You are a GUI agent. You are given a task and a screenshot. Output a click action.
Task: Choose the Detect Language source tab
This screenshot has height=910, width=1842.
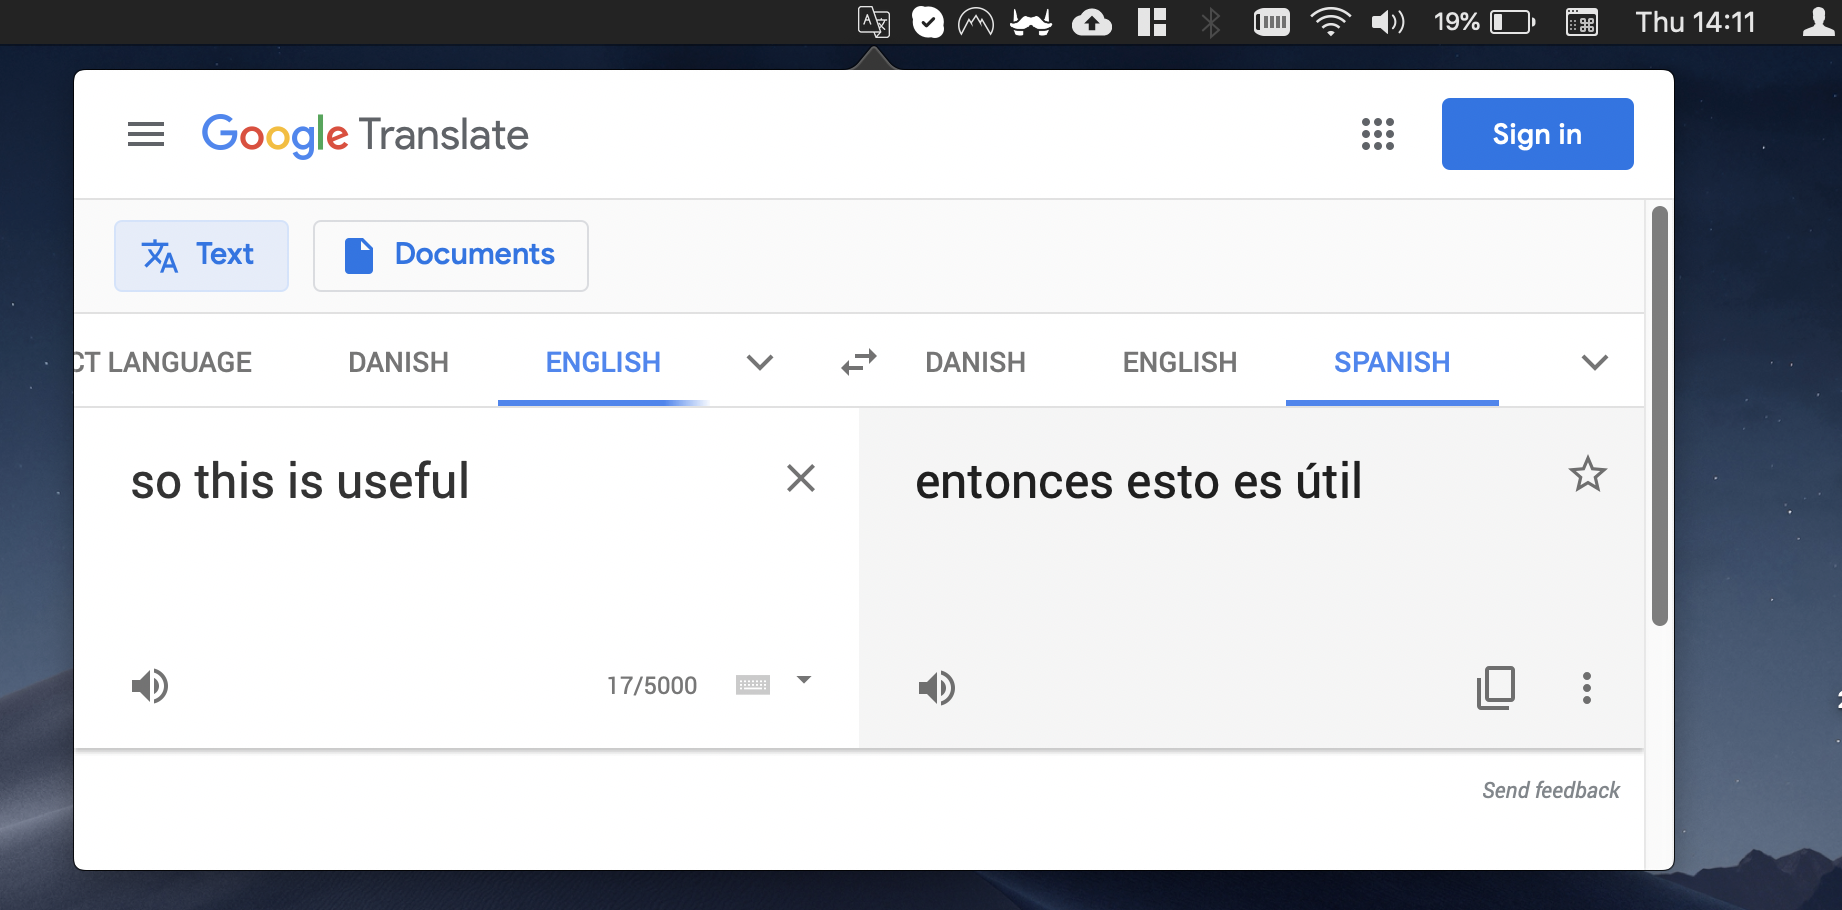(x=163, y=362)
